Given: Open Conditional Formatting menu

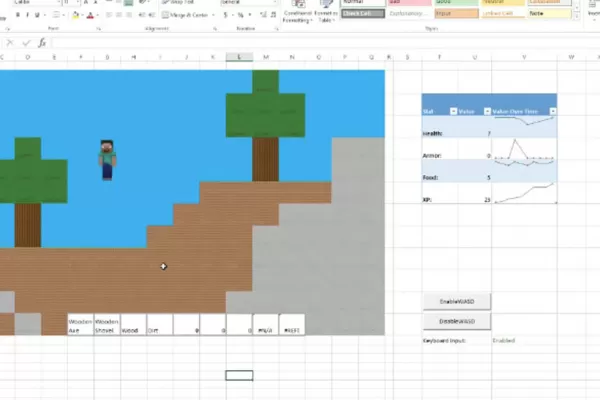Looking at the screenshot, I should 297,12.
